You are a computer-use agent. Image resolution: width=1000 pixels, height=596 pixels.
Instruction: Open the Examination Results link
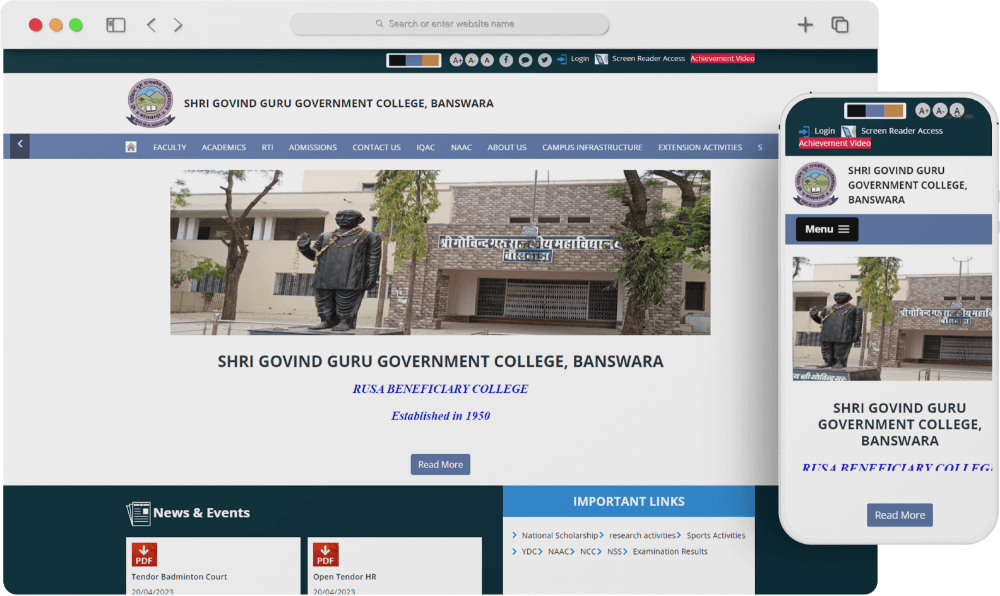(670, 551)
